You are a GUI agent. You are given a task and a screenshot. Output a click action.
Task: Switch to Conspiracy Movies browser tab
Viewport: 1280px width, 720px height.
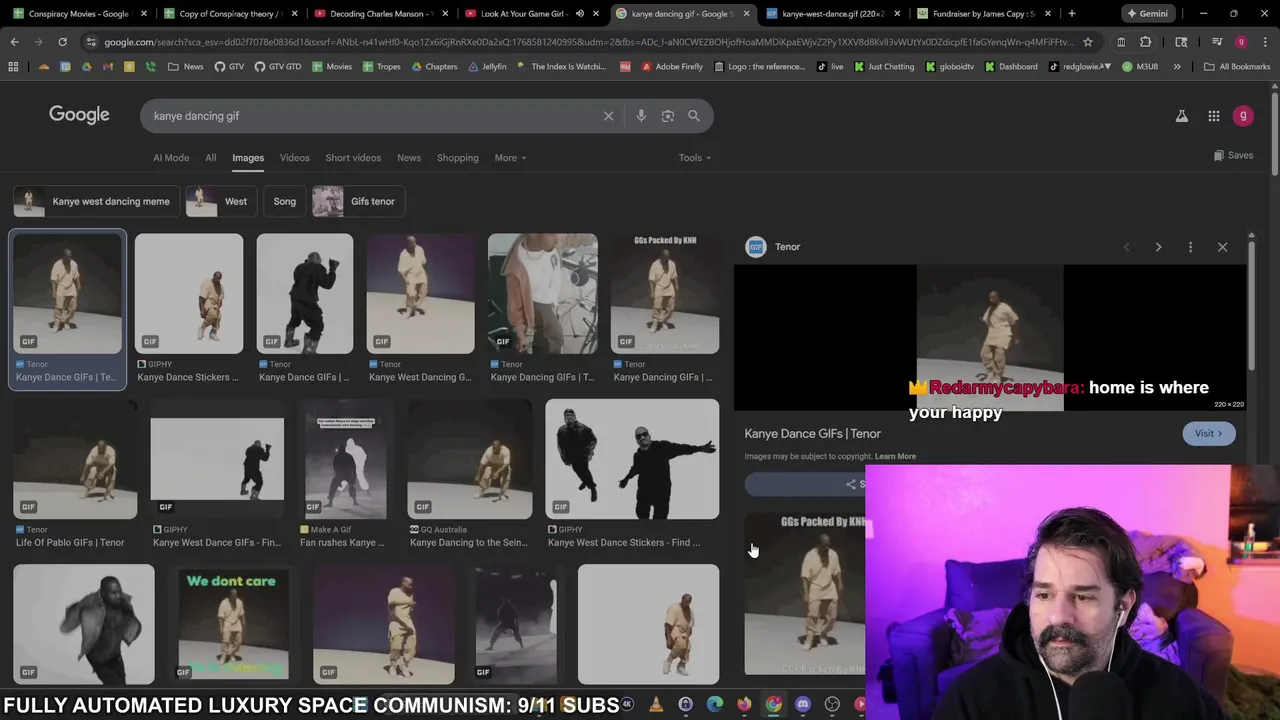[78, 14]
